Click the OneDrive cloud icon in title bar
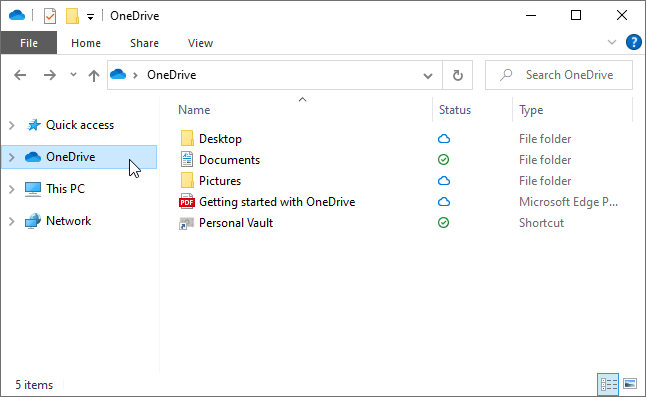 click(x=17, y=16)
